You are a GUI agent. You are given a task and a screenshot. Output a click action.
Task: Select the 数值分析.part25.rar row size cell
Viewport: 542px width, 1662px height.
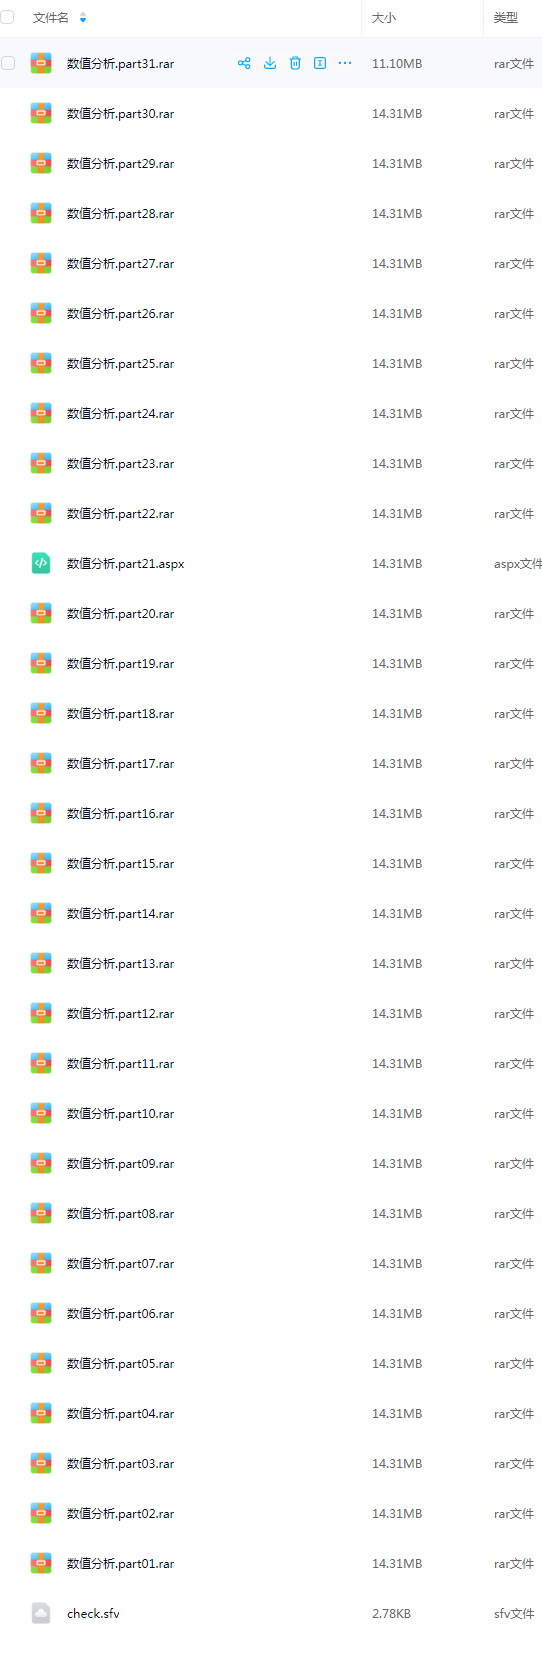point(397,364)
